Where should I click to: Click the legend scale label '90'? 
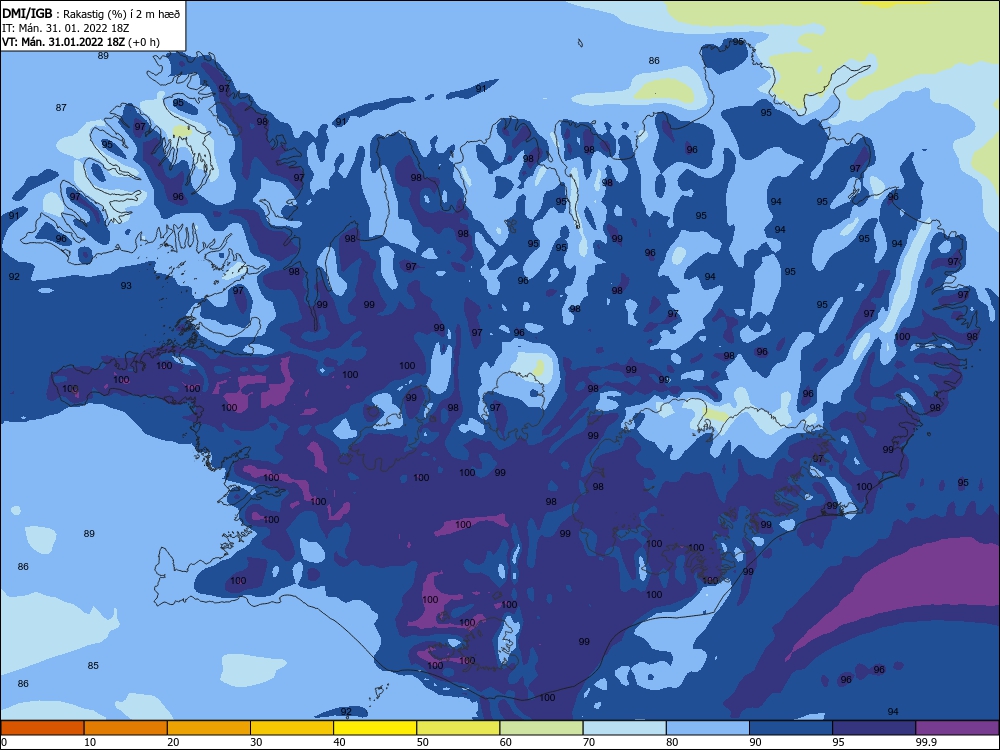click(x=756, y=742)
